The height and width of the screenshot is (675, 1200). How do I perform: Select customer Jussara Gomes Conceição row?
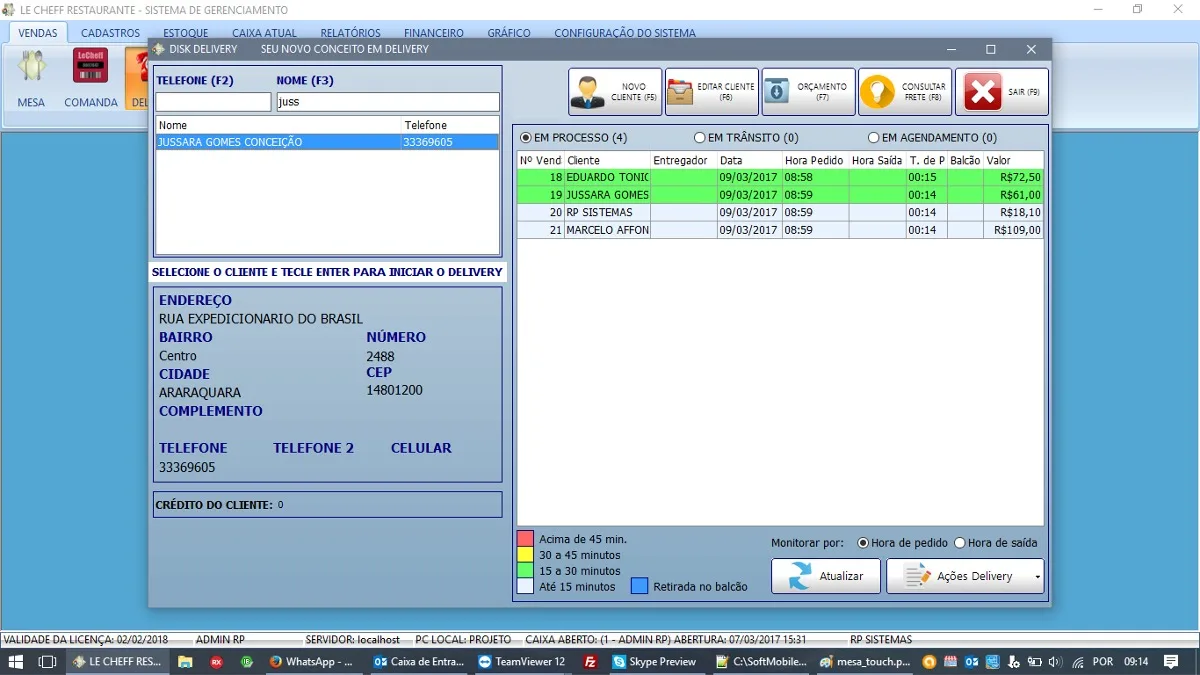tap(327, 142)
